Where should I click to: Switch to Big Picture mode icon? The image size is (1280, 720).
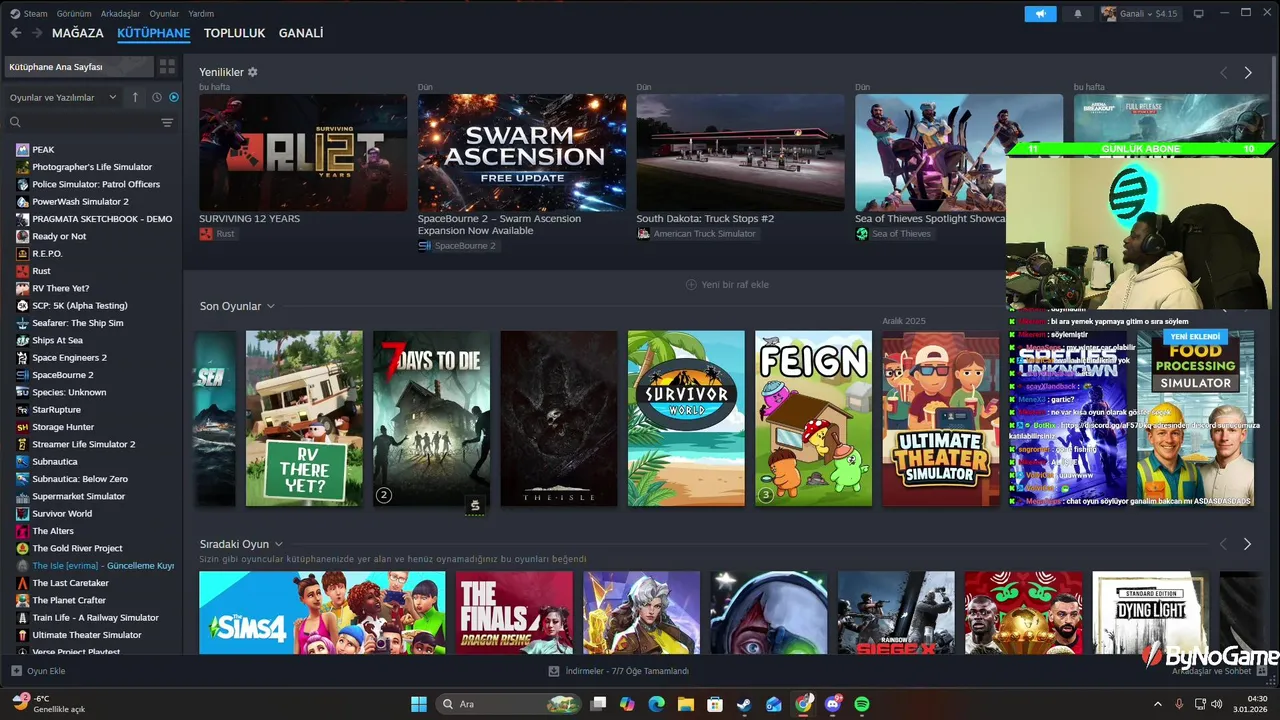(x=1198, y=14)
